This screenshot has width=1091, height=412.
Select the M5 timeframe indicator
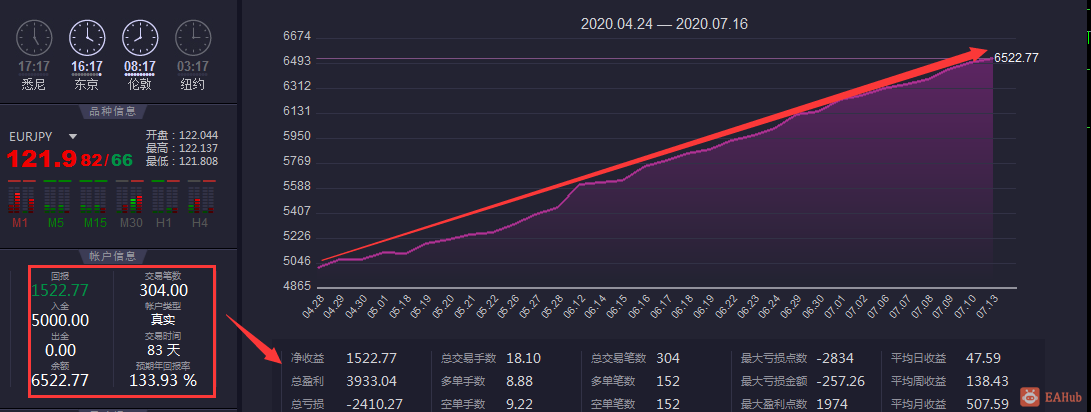click(56, 223)
